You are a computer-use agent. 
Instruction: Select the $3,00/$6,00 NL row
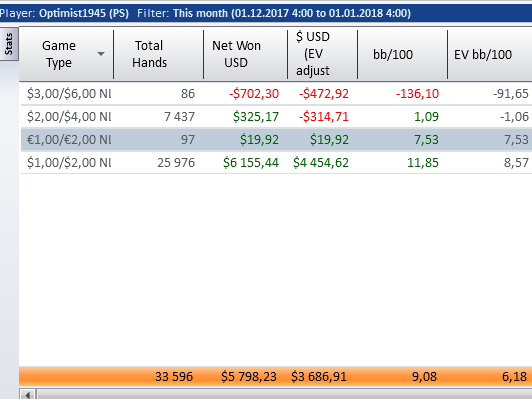(277, 93)
